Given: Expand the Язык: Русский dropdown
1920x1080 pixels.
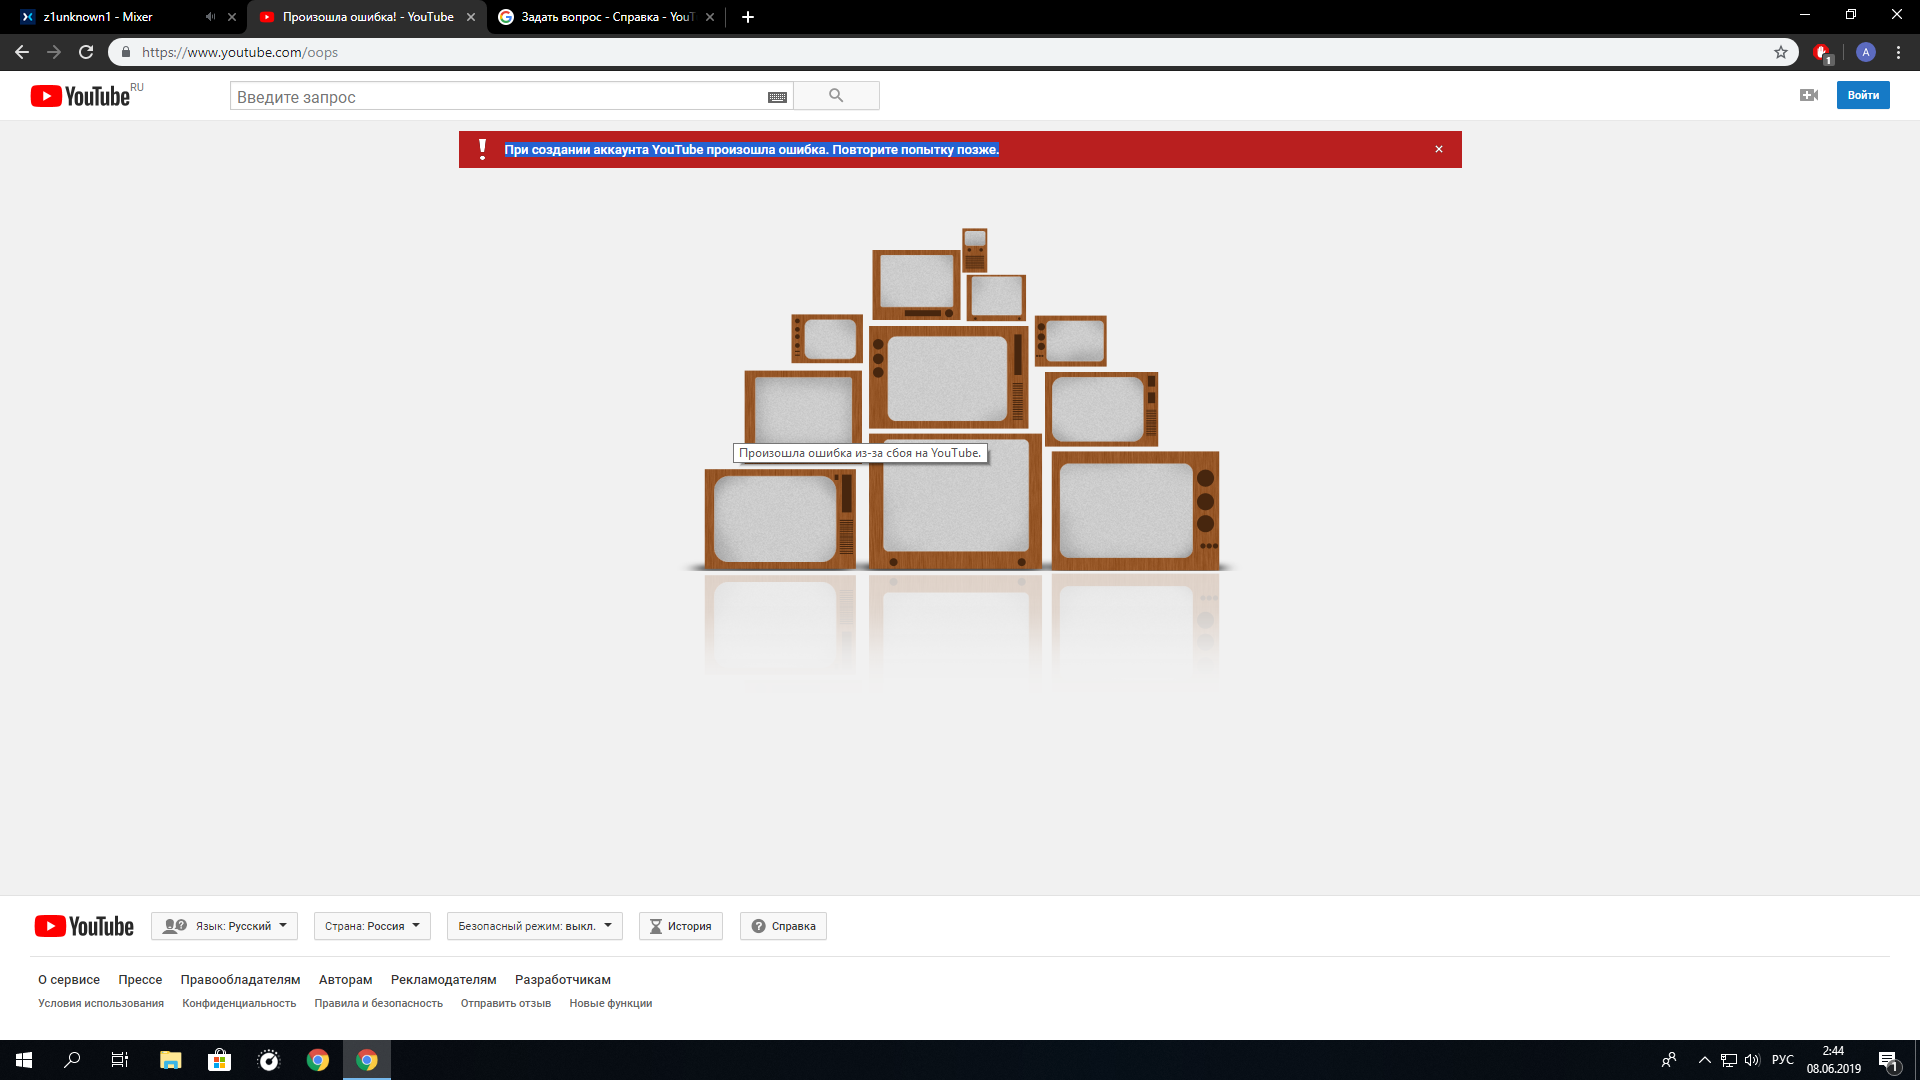Looking at the screenshot, I should (224, 926).
